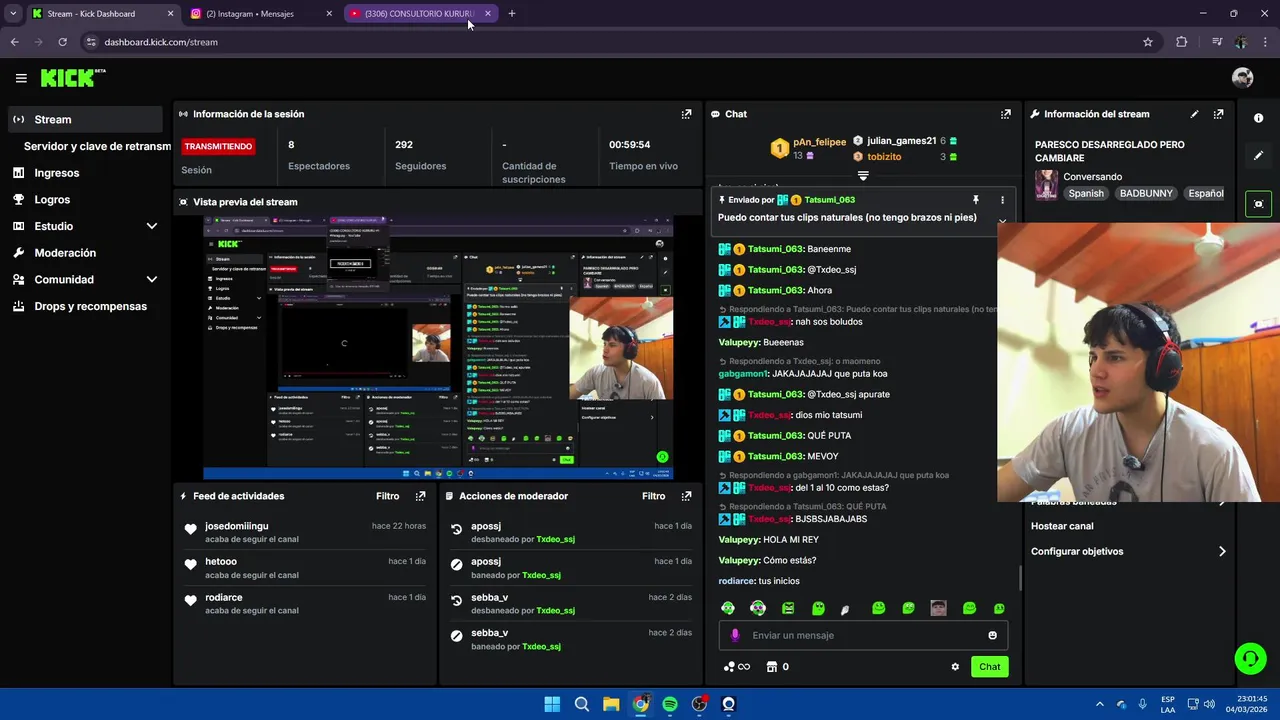This screenshot has height=720, width=1280.
Task: Click the Conversando category thumbnail
Action: (x=1046, y=185)
